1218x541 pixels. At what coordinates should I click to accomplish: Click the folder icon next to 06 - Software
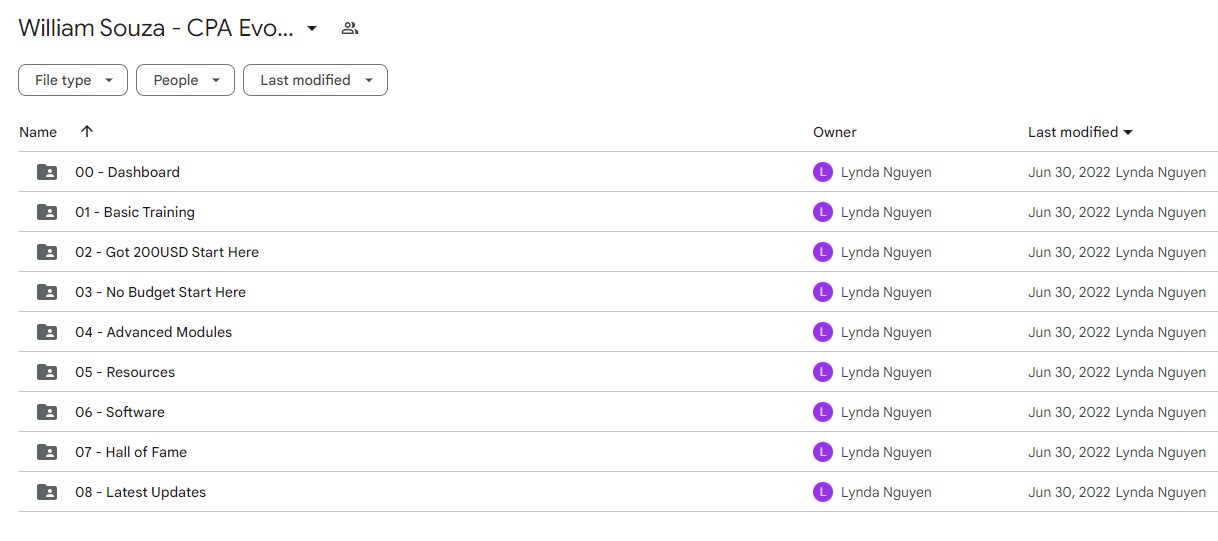[47, 412]
